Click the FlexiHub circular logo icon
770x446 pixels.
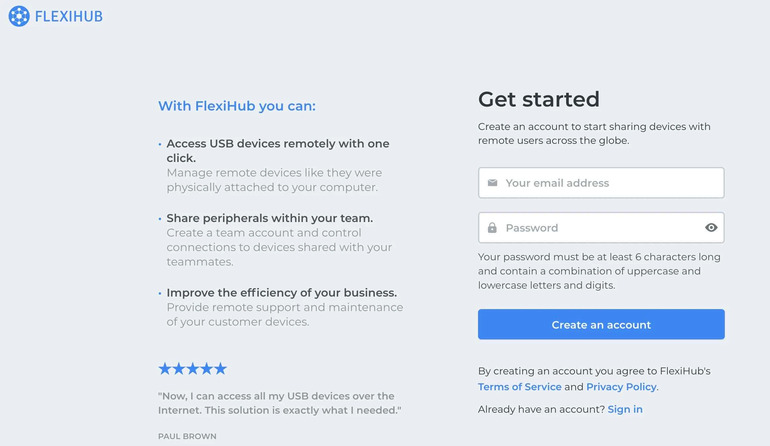[x=19, y=16]
